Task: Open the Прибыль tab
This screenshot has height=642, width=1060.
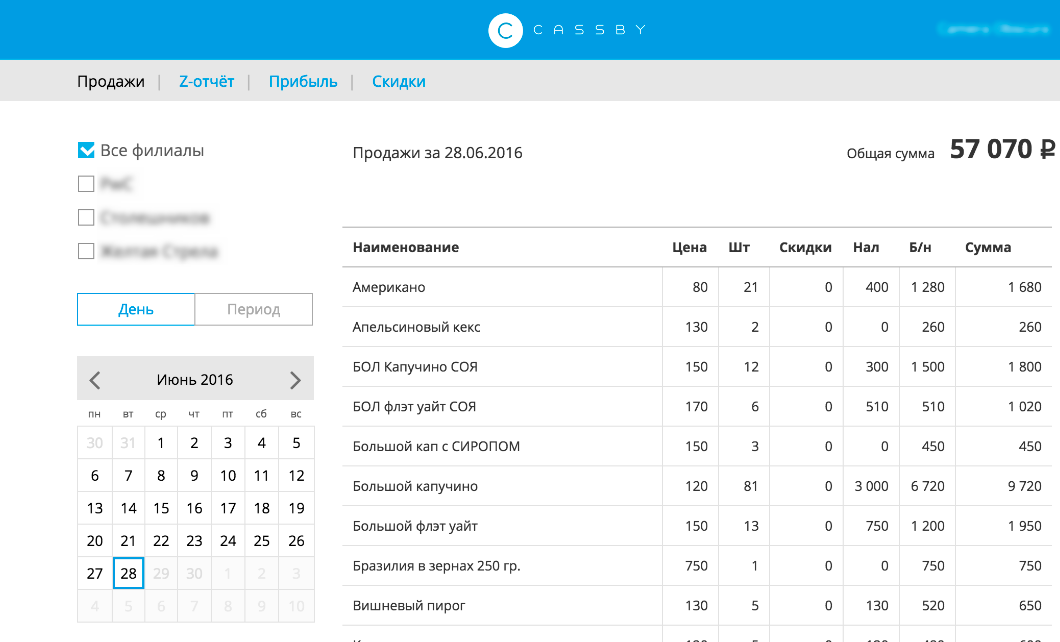Action: coord(303,82)
